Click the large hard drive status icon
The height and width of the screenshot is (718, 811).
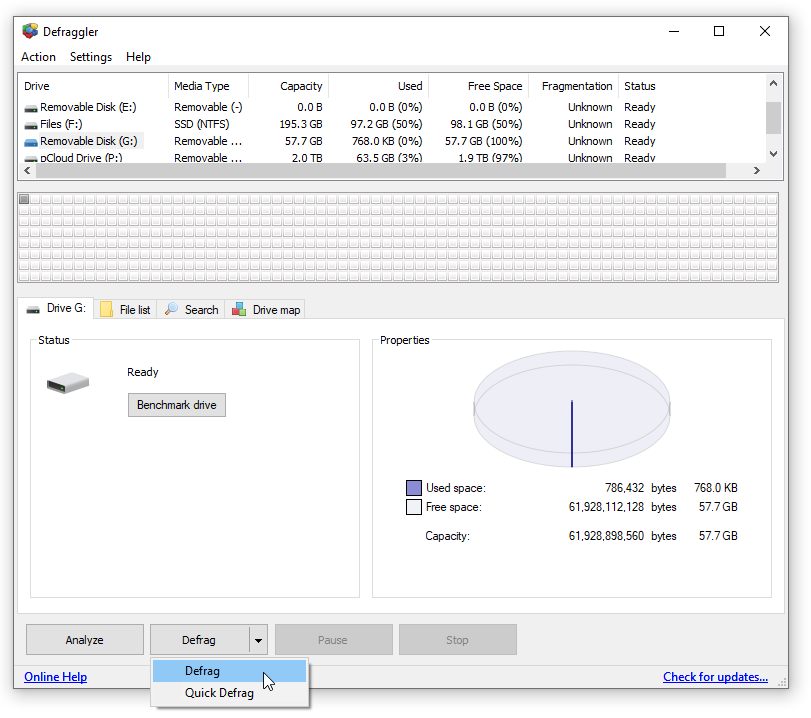(x=68, y=383)
